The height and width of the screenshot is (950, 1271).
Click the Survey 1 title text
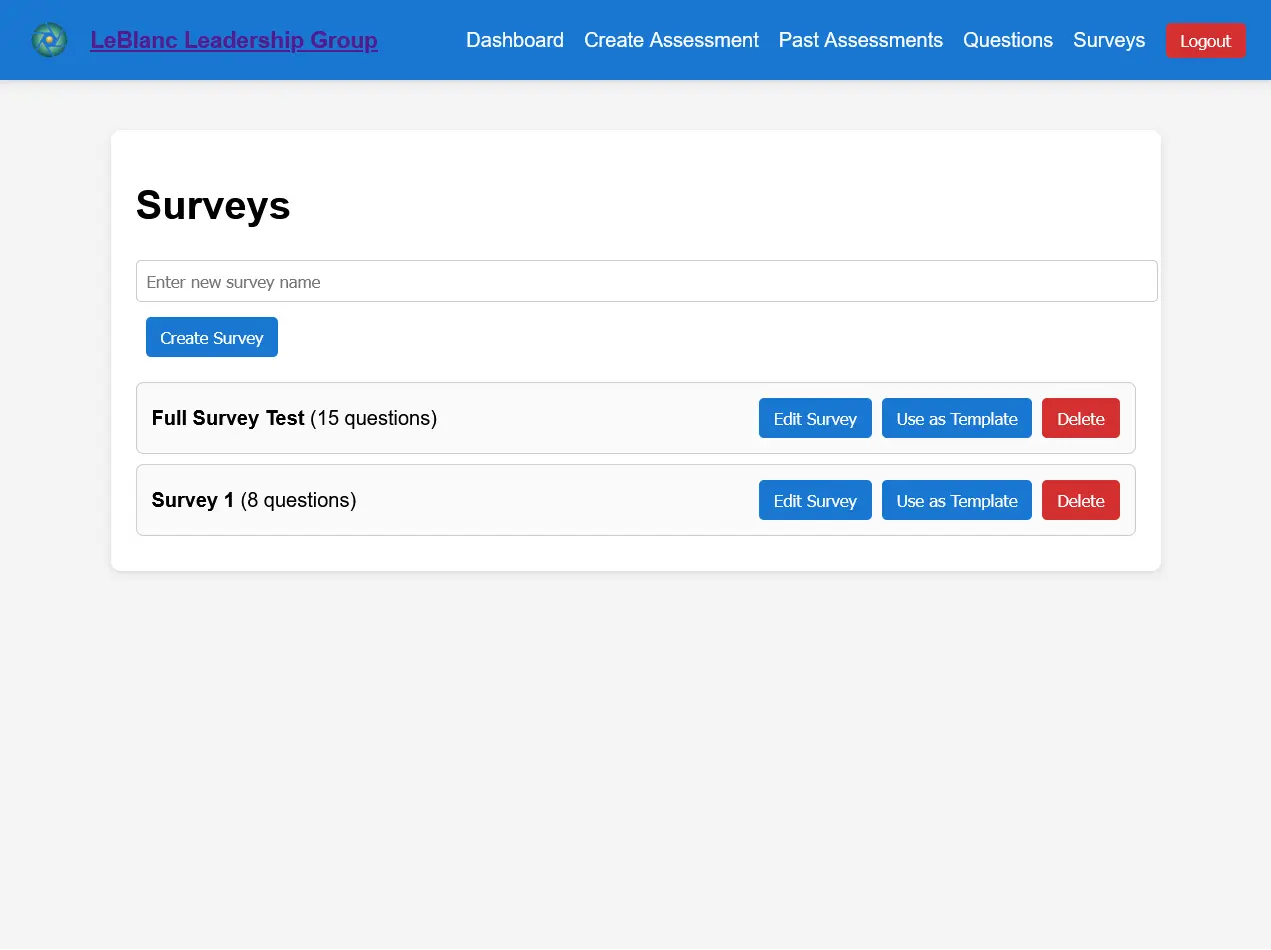click(193, 500)
